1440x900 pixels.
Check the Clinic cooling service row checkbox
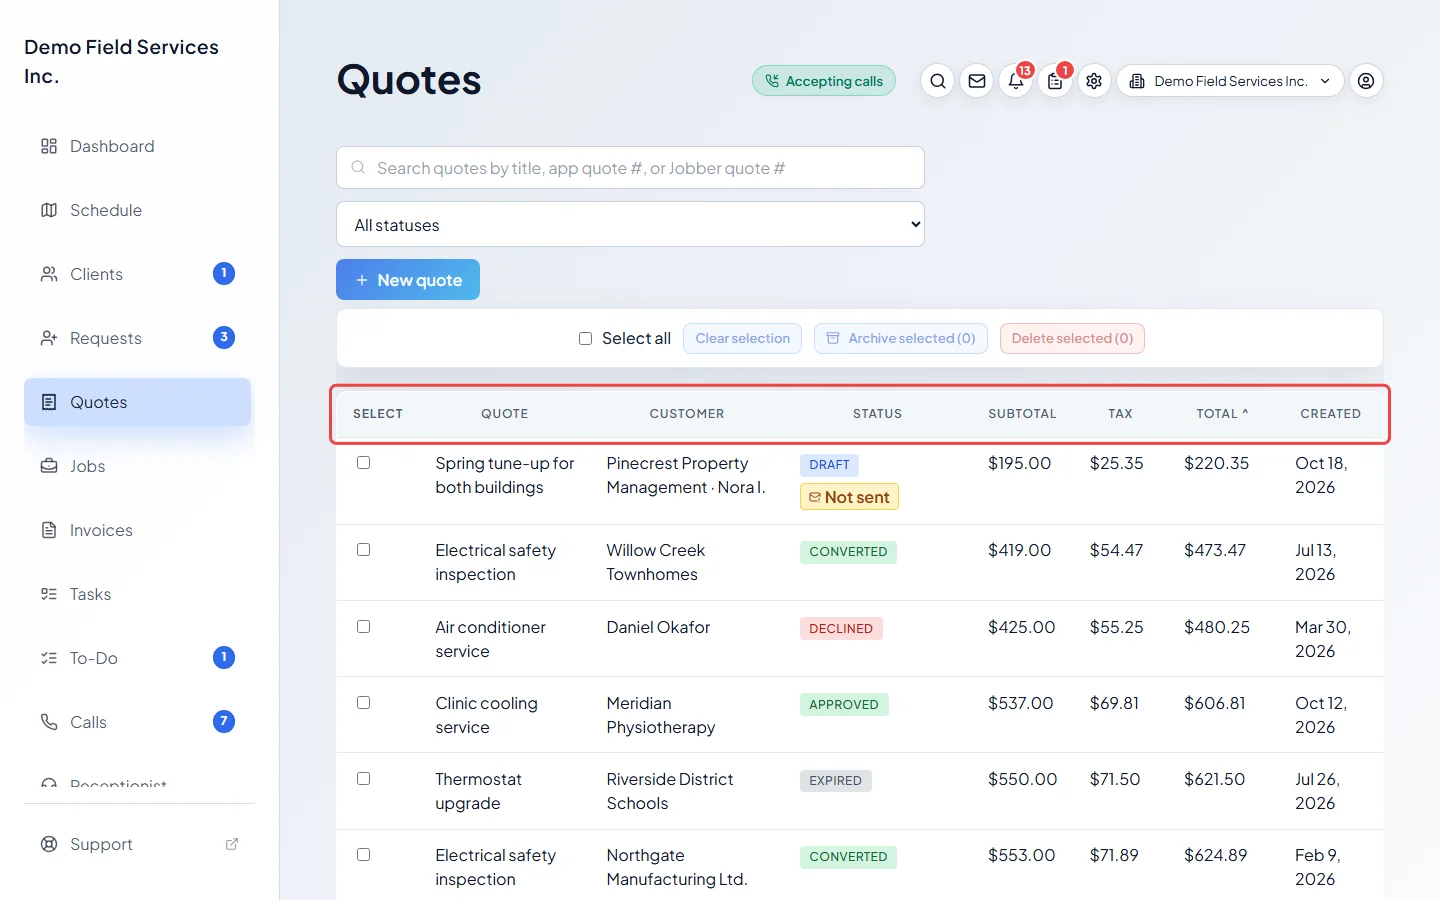(x=363, y=702)
